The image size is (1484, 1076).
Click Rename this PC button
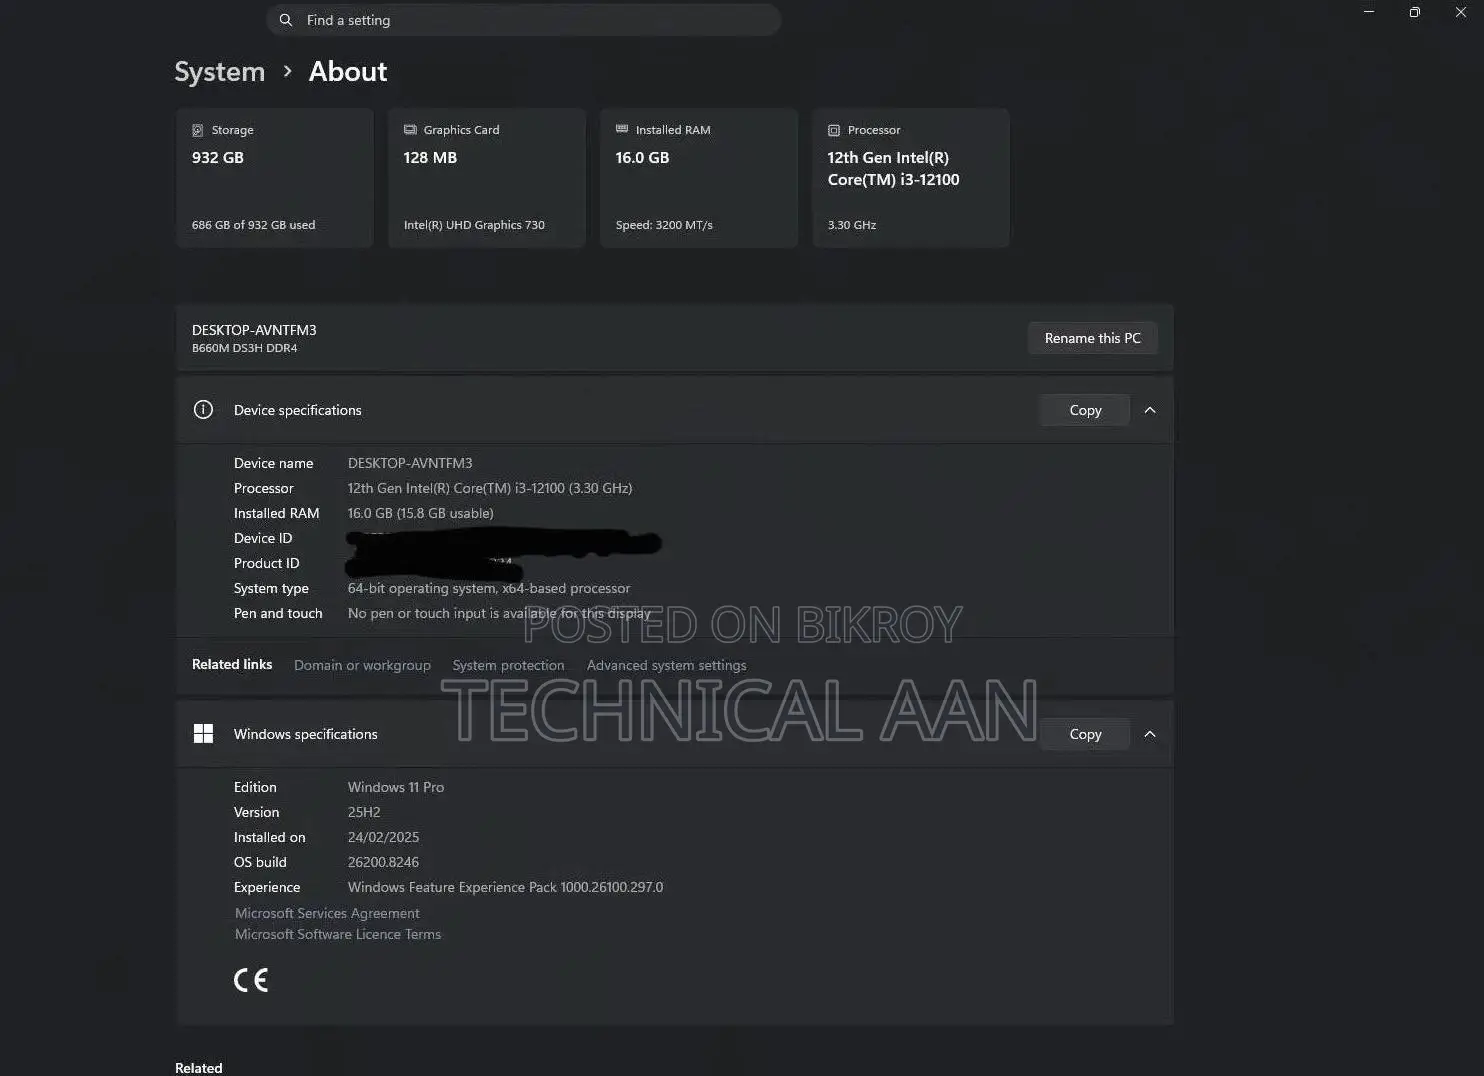(1092, 338)
